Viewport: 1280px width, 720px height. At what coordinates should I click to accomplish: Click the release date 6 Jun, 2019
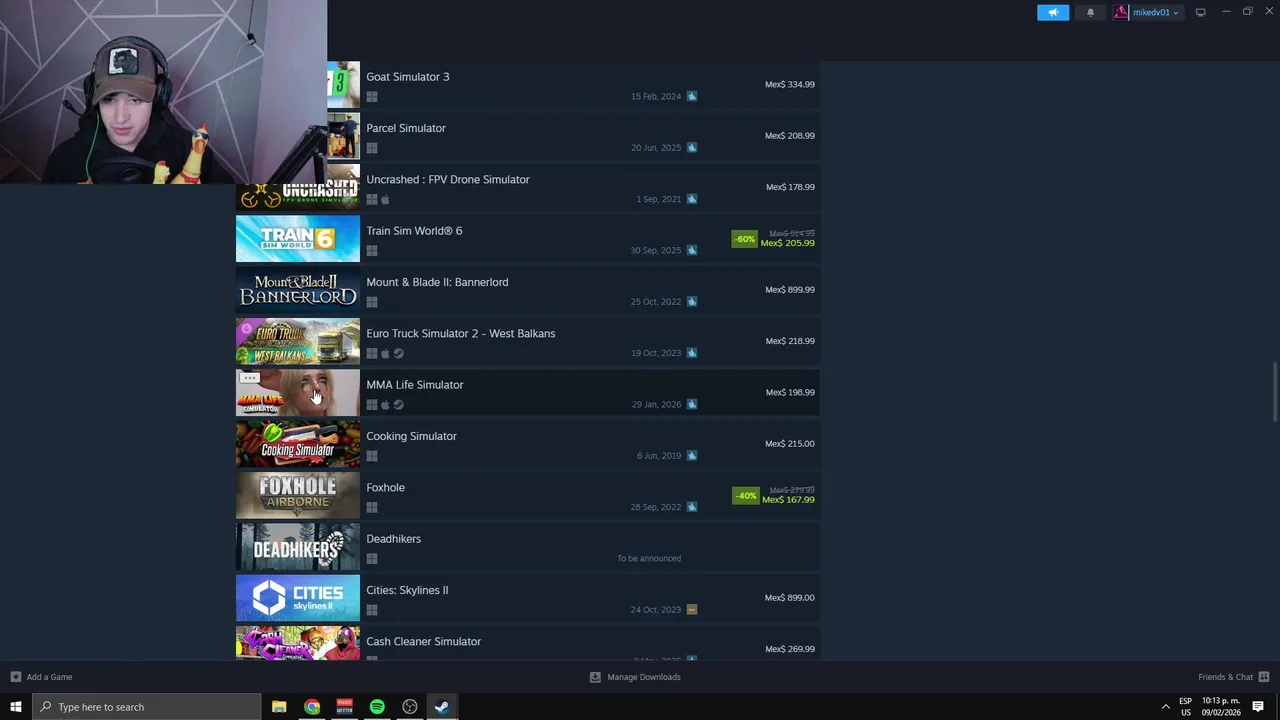pos(659,456)
